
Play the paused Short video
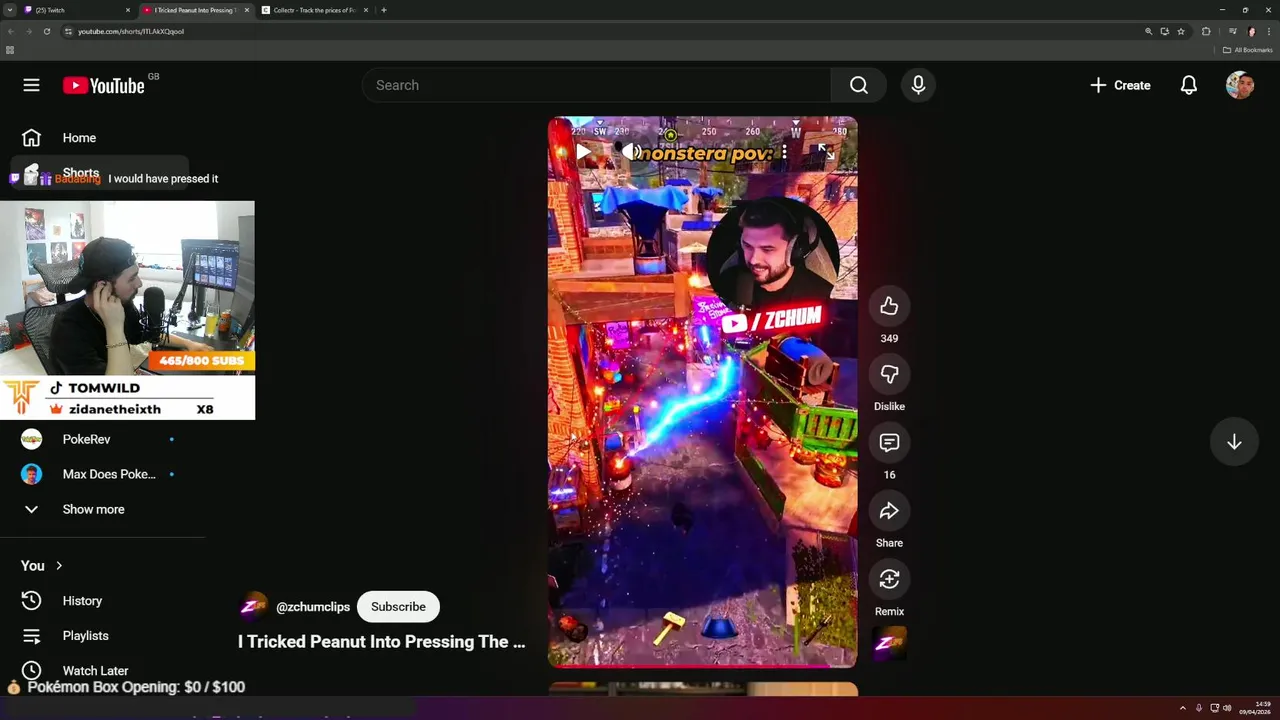coord(584,152)
